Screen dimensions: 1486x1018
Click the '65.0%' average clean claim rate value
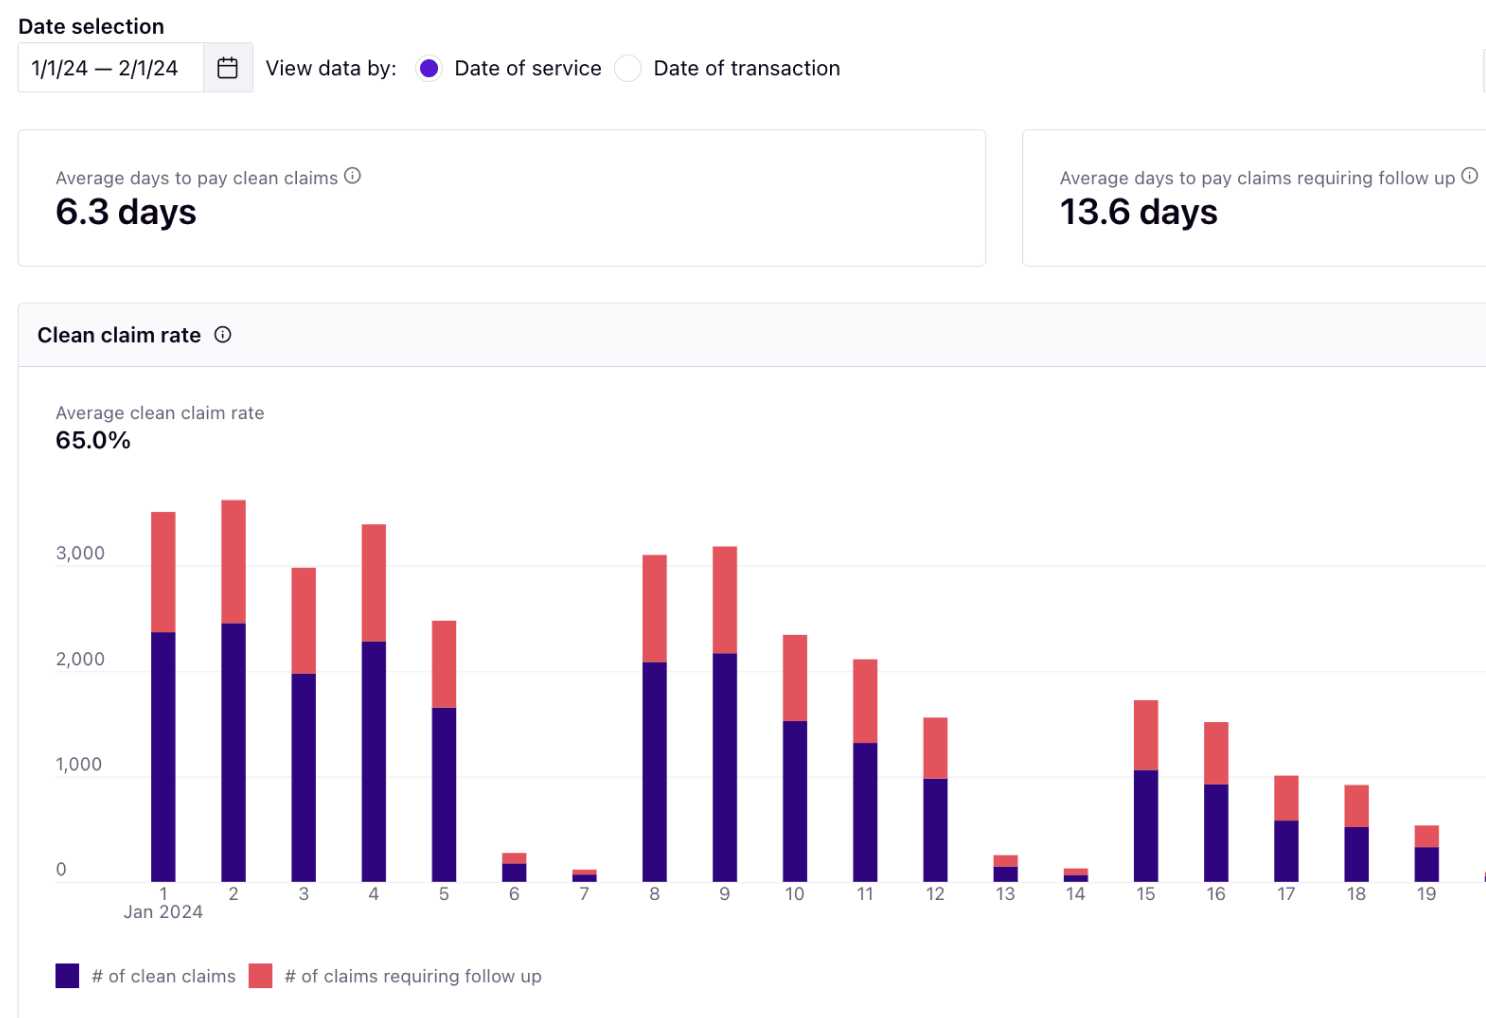click(93, 440)
